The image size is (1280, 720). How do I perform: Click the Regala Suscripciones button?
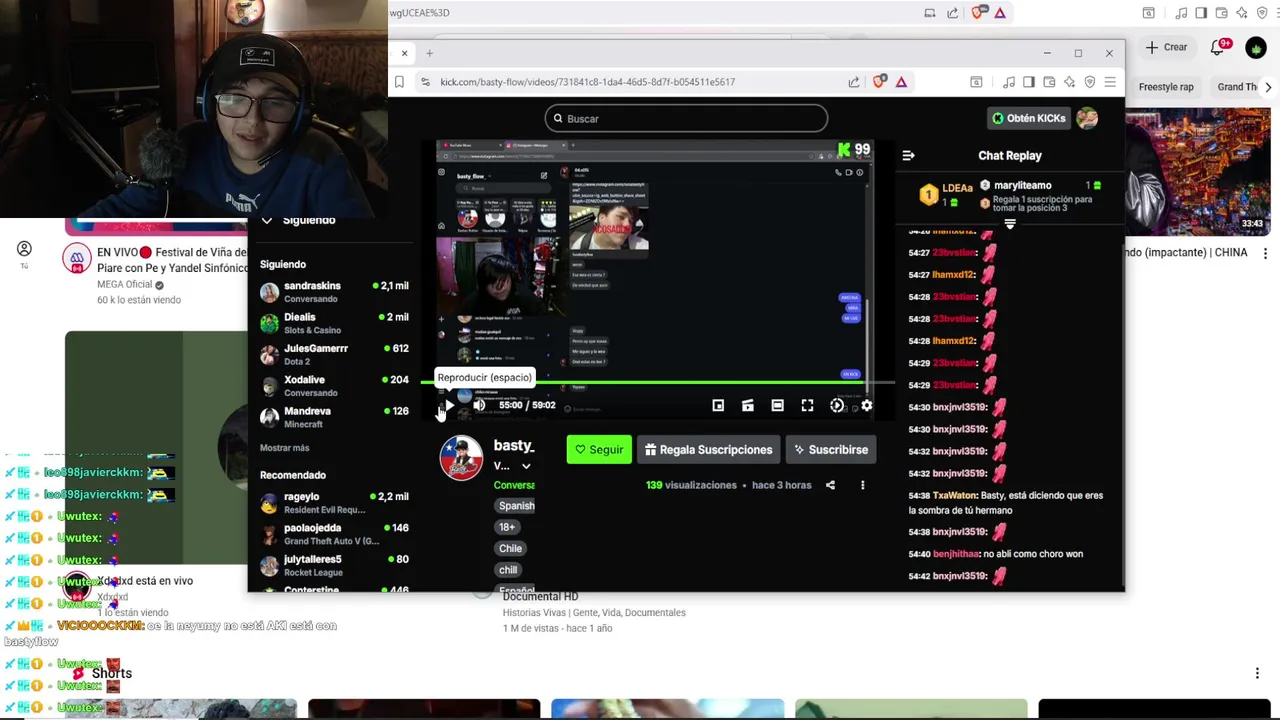coord(708,450)
